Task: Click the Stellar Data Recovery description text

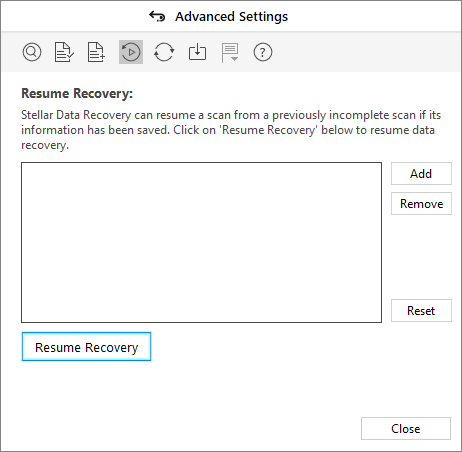Action: tap(231, 130)
